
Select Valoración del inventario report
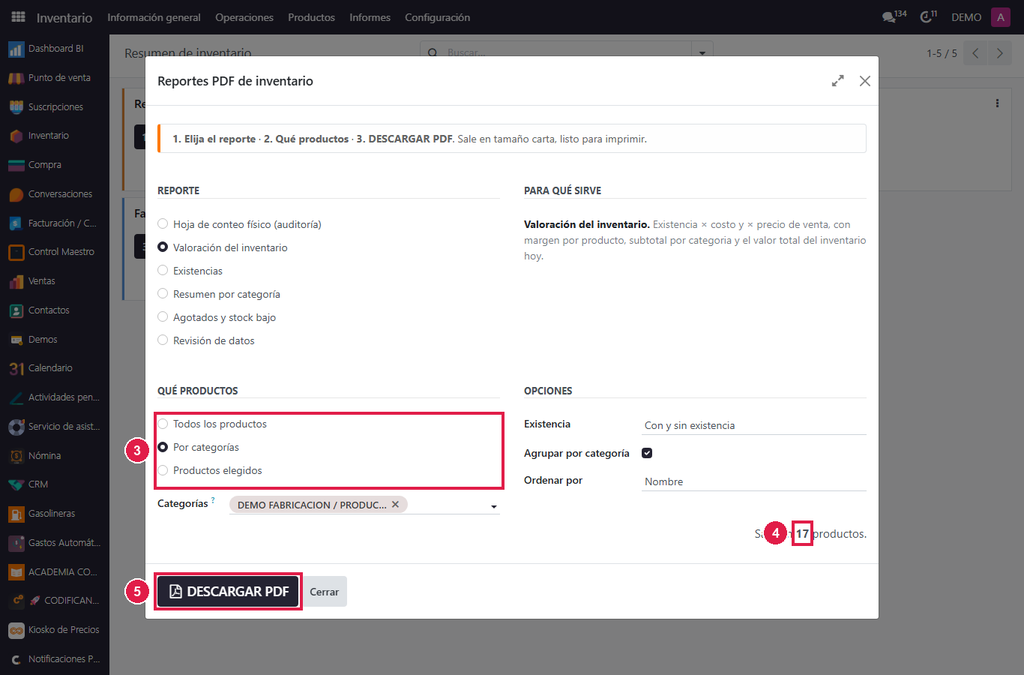click(163, 247)
